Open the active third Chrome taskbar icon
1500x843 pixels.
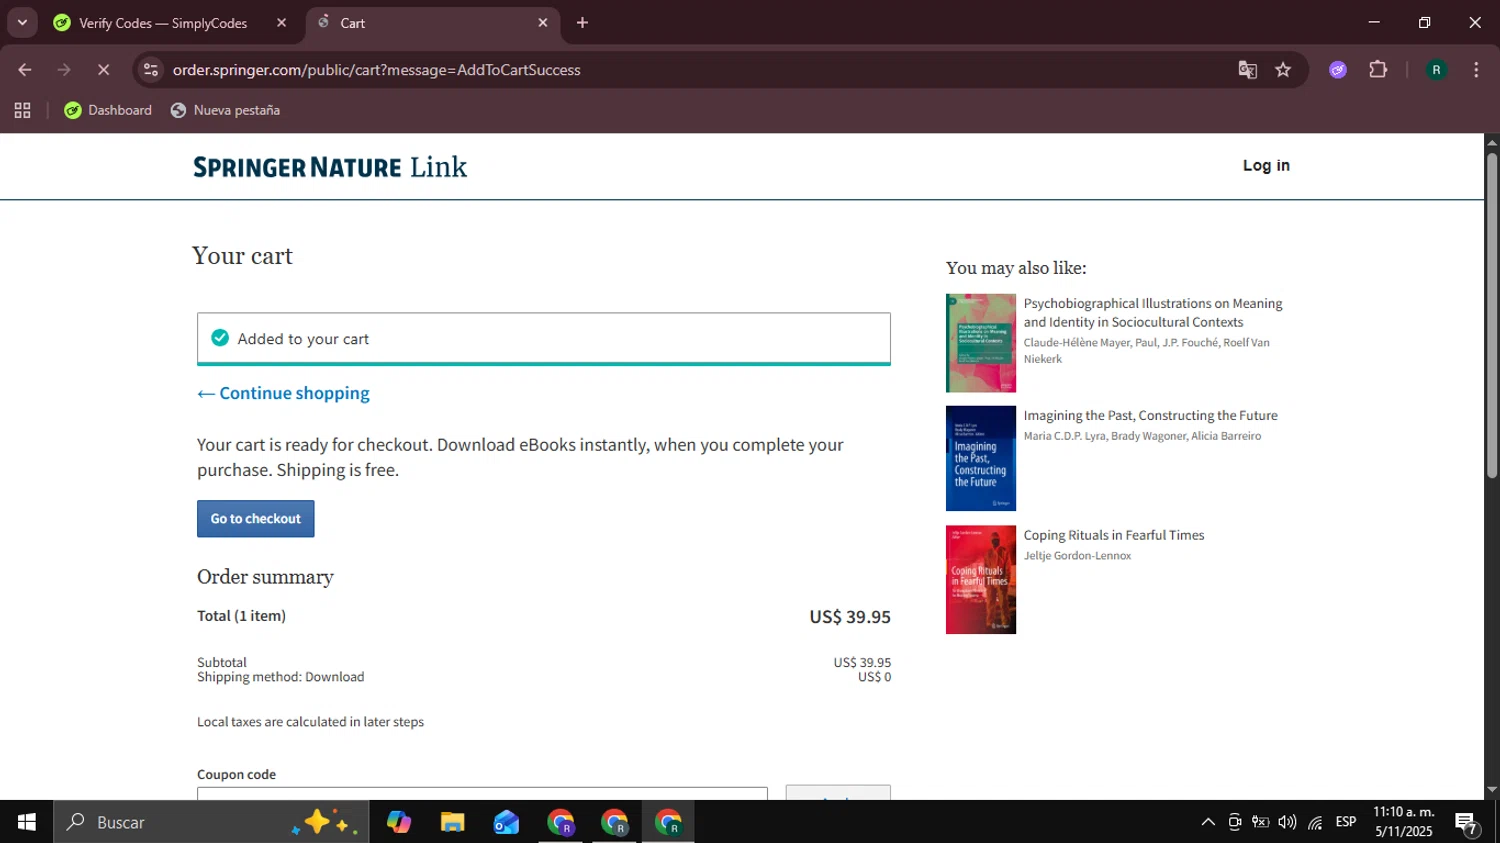coord(668,822)
